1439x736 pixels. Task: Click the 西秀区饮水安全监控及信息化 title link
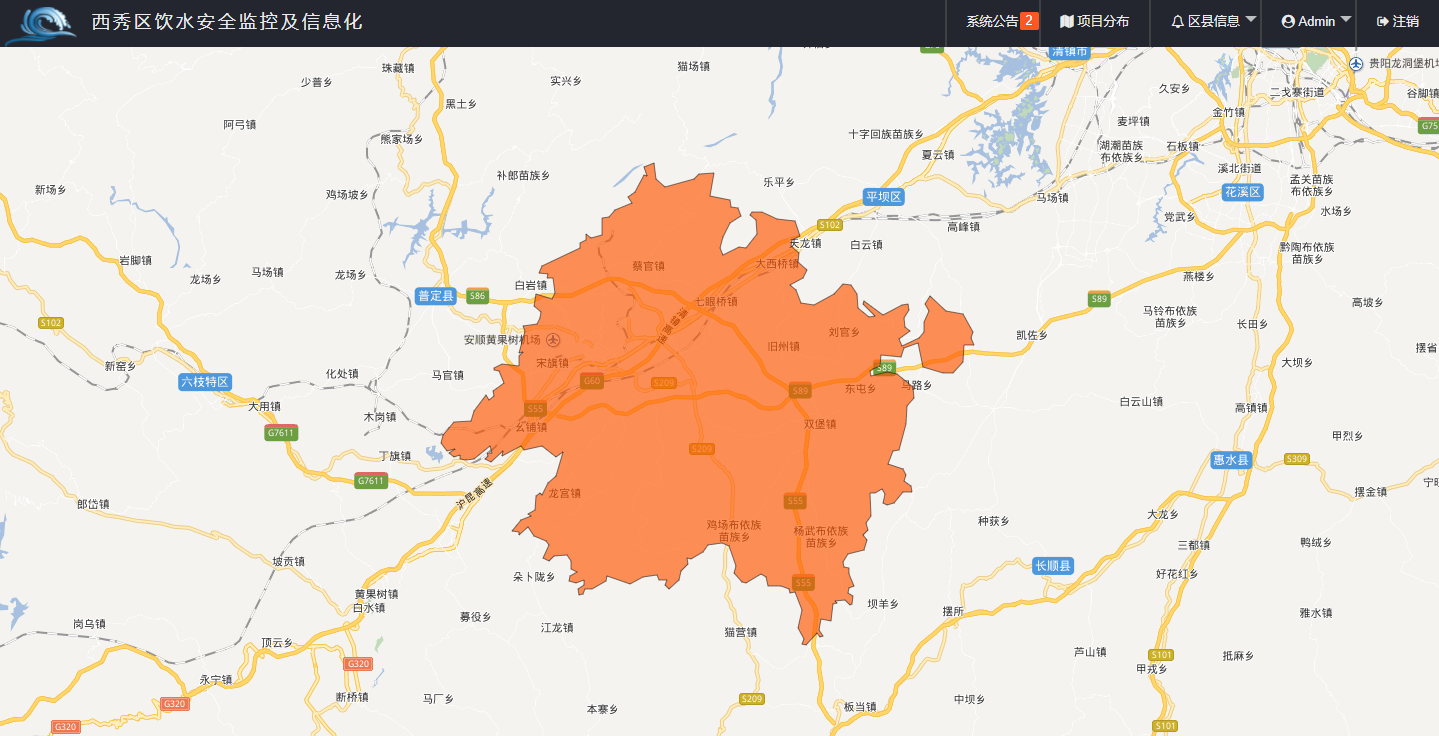pos(227,21)
